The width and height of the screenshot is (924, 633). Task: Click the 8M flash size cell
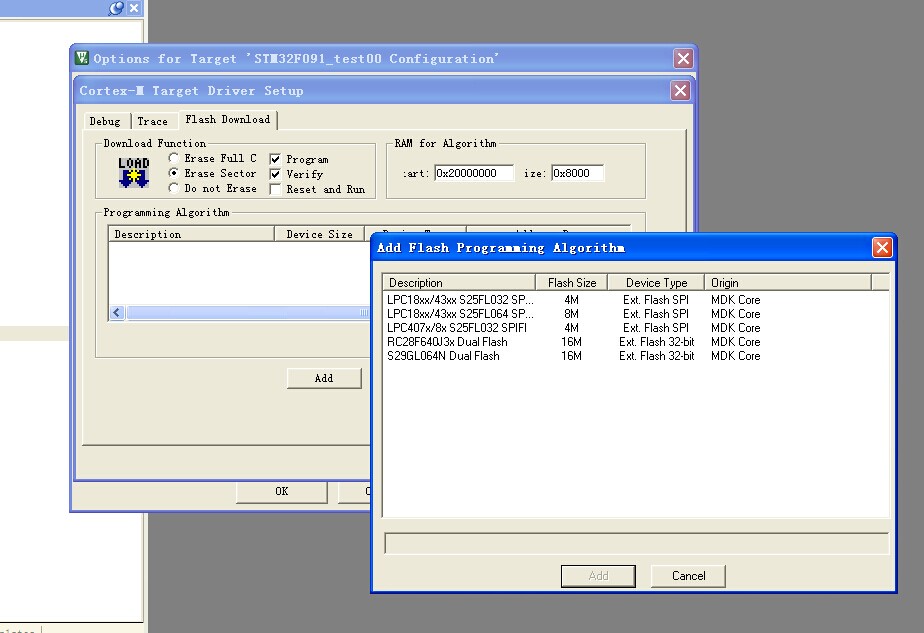click(571, 314)
